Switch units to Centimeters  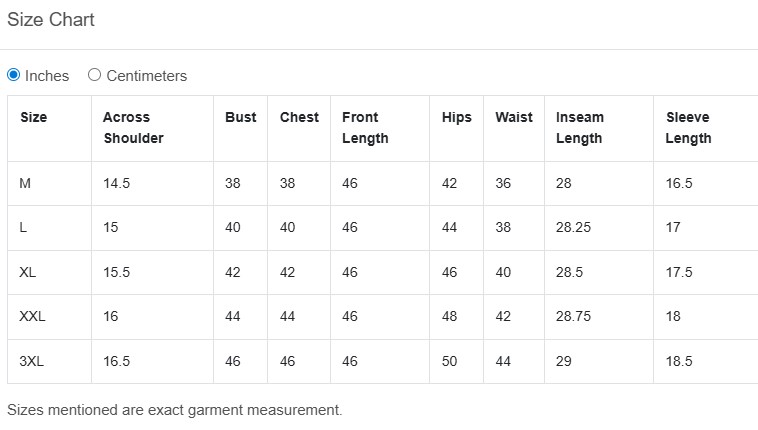[95, 75]
